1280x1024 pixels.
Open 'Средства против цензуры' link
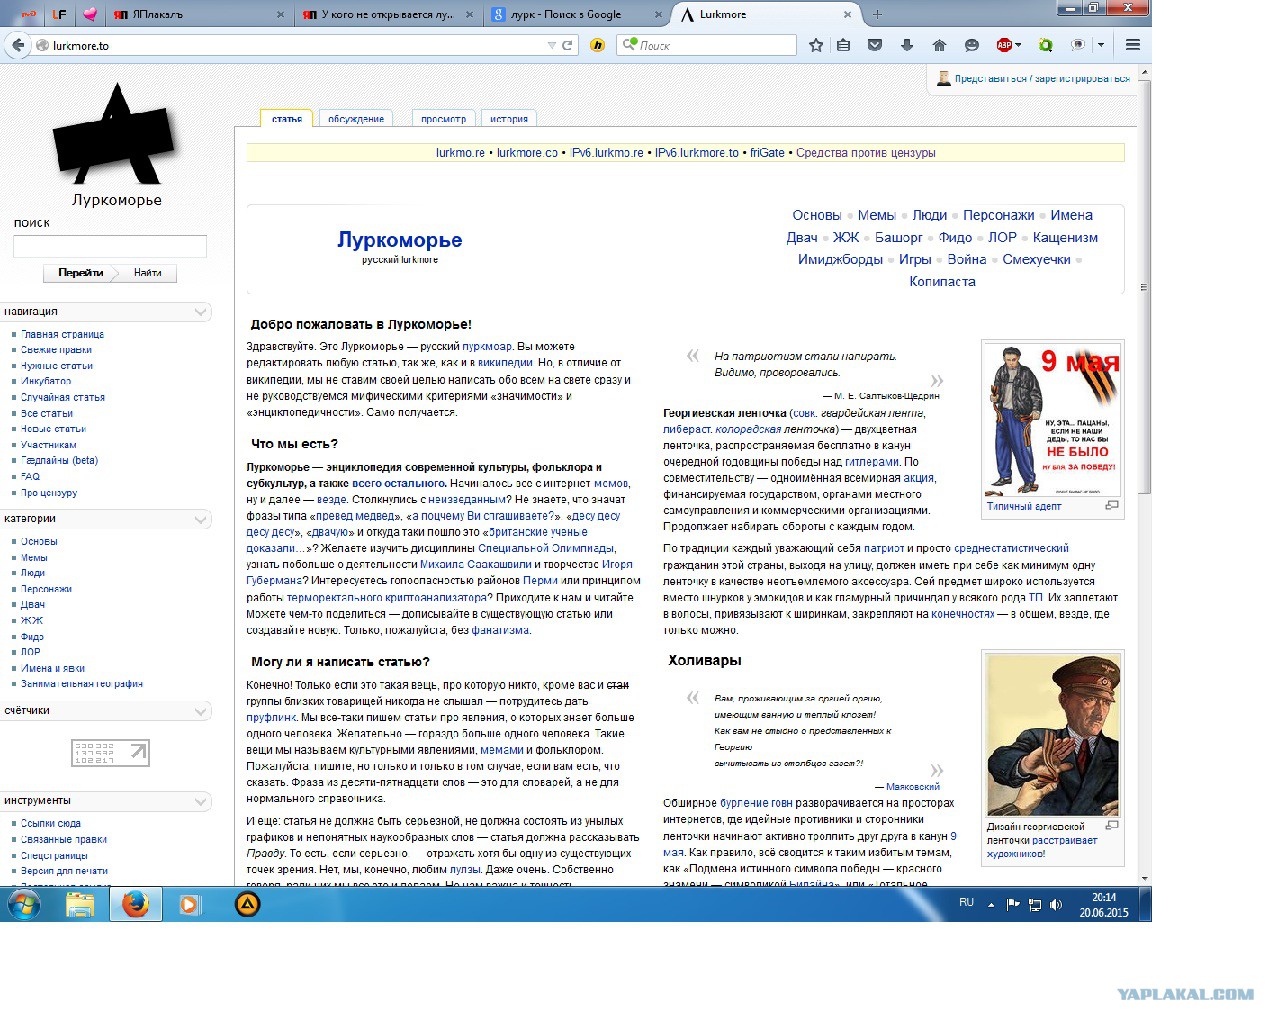click(866, 153)
